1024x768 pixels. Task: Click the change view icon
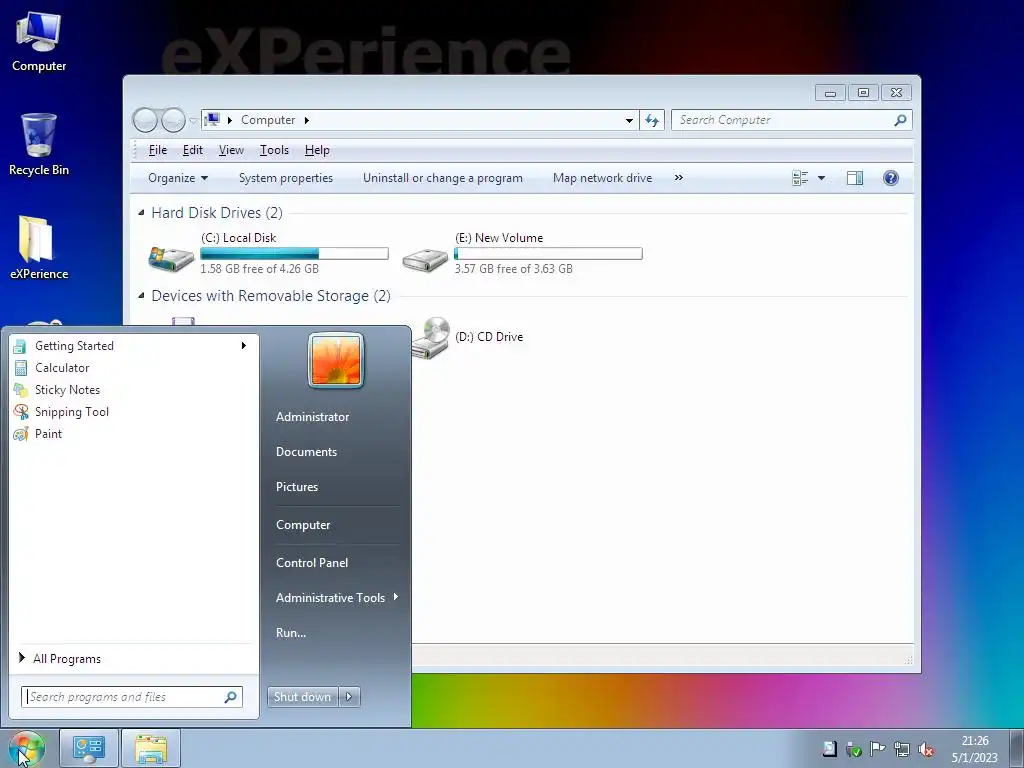[x=800, y=178]
